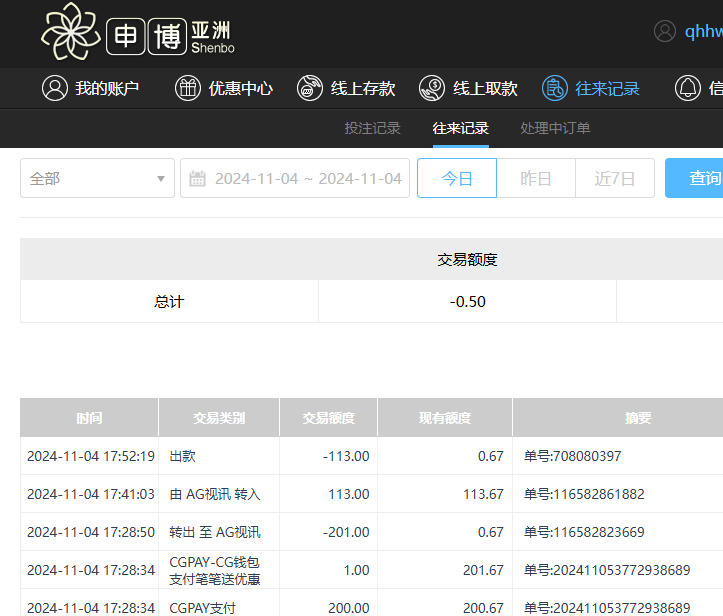
Task: Expand dropdown arrow next to 全部
Action: tap(160, 179)
